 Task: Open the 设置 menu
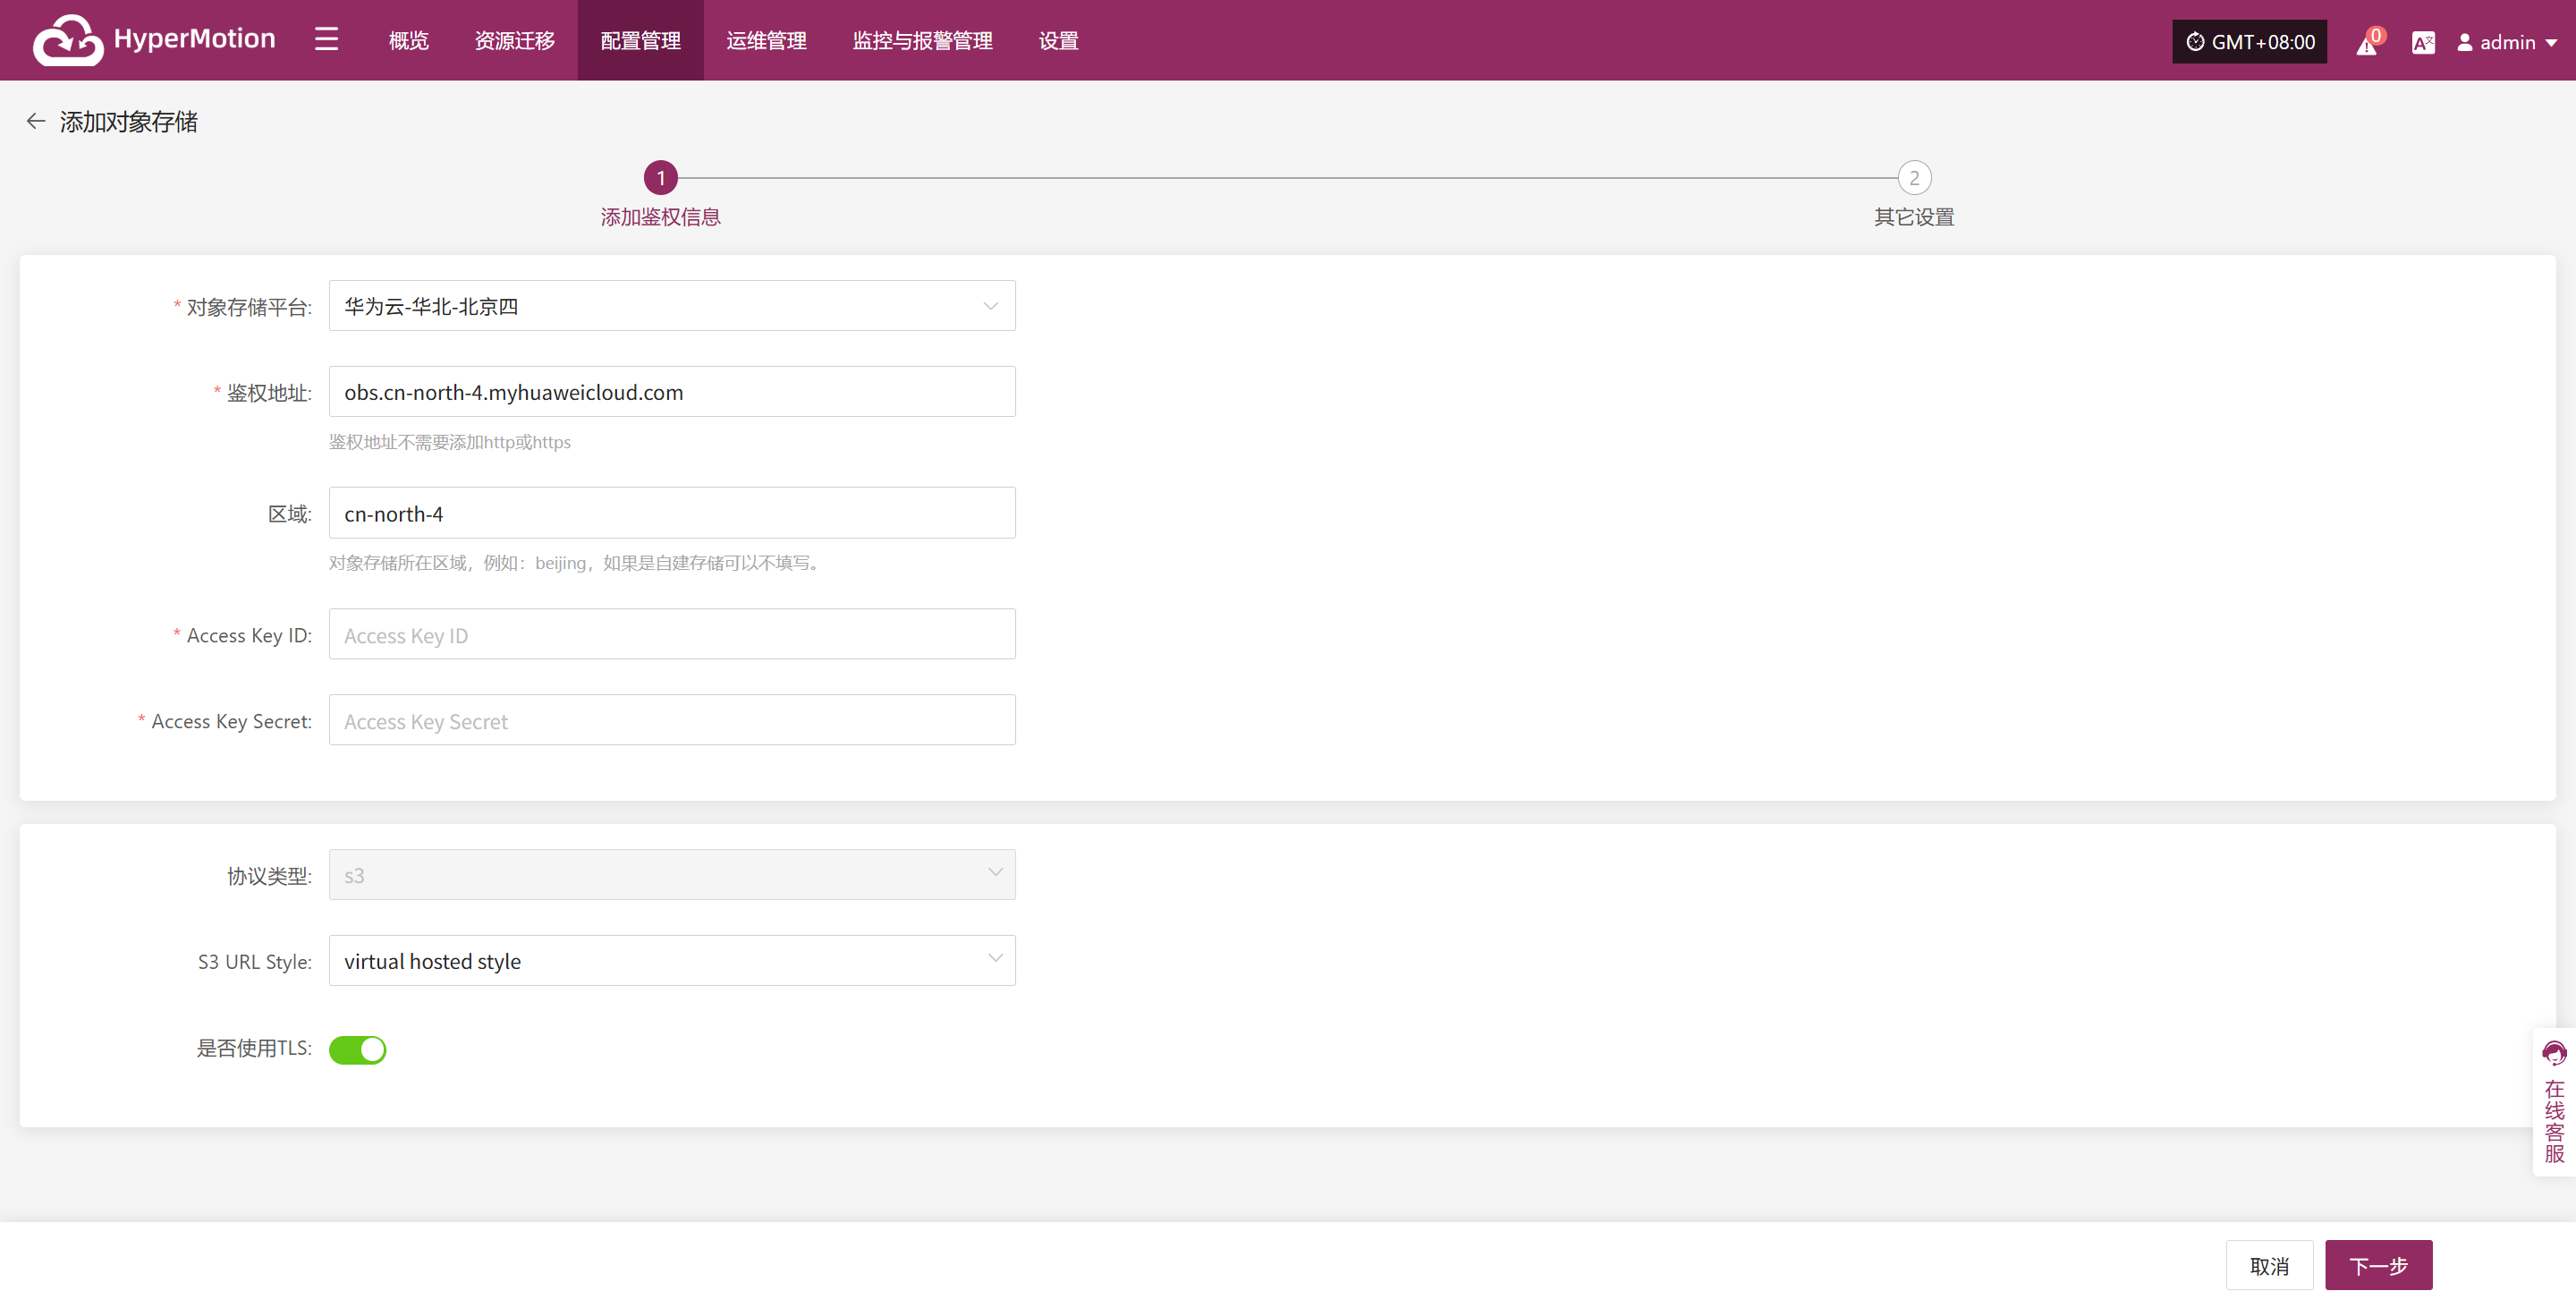coord(1058,41)
